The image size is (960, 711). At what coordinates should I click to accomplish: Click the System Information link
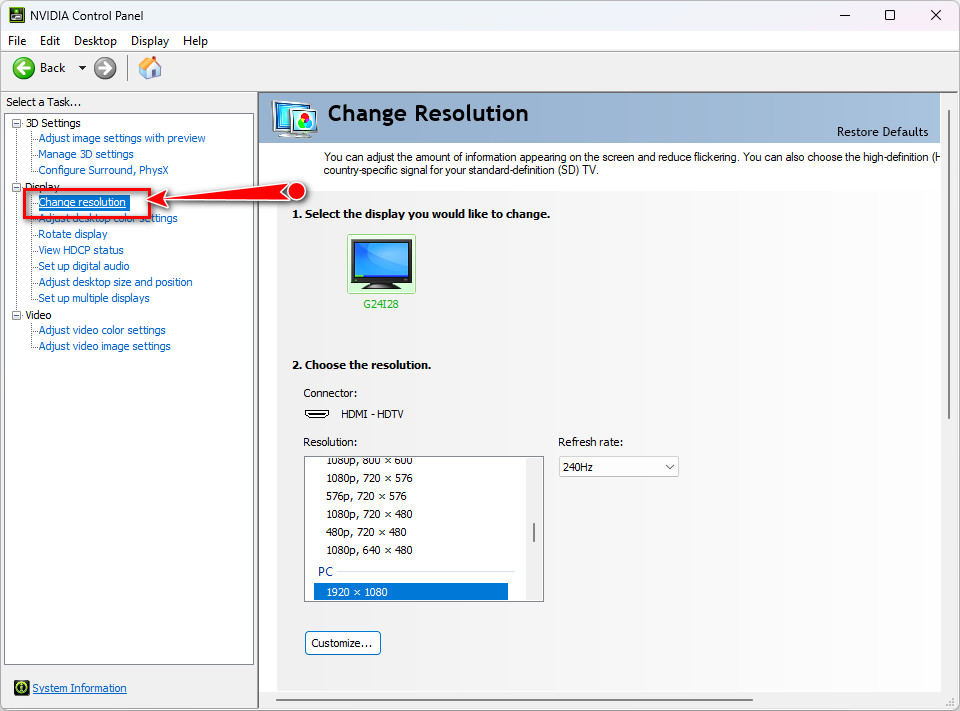(80, 688)
